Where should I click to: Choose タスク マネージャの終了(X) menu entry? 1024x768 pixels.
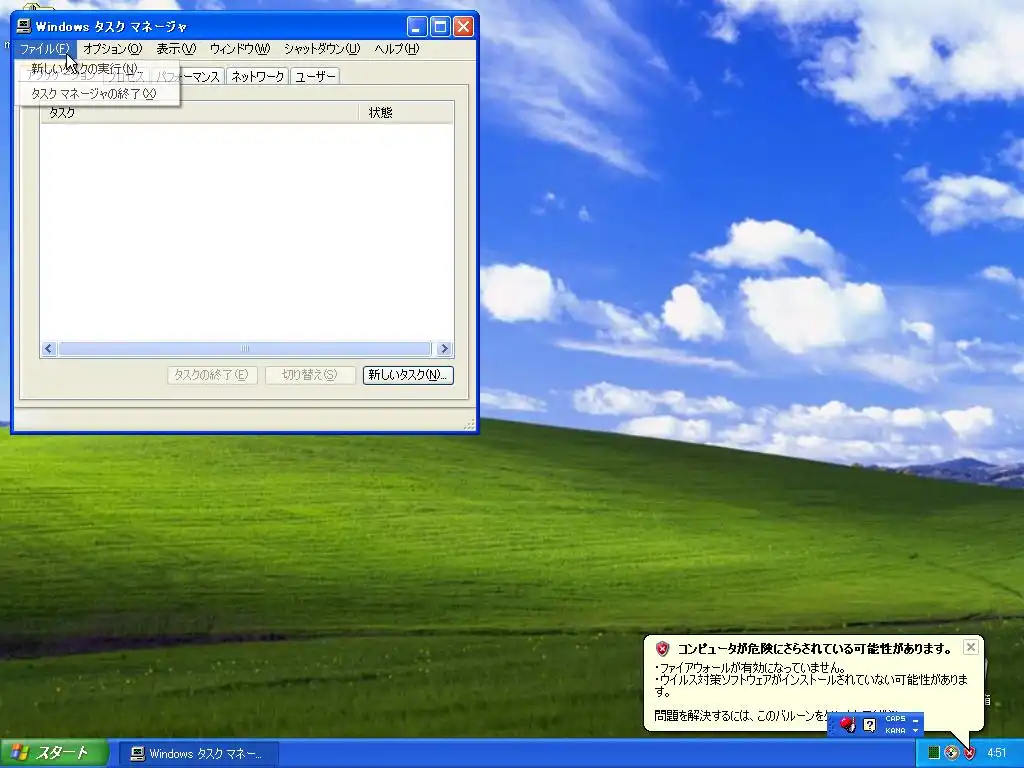tap(97, 93)
